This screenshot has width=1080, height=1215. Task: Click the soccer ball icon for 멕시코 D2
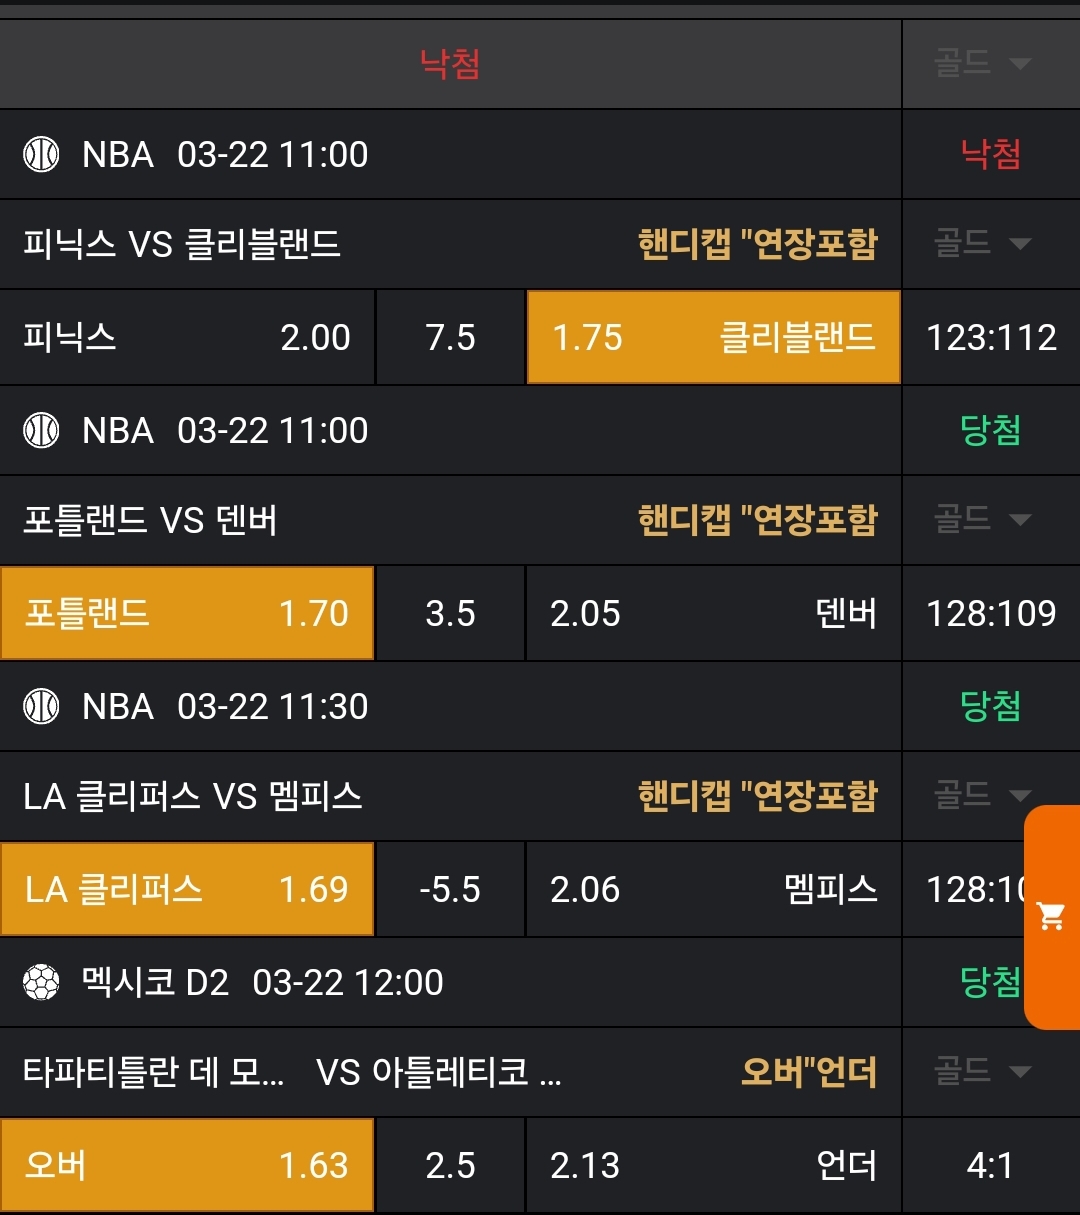point(41,983)
